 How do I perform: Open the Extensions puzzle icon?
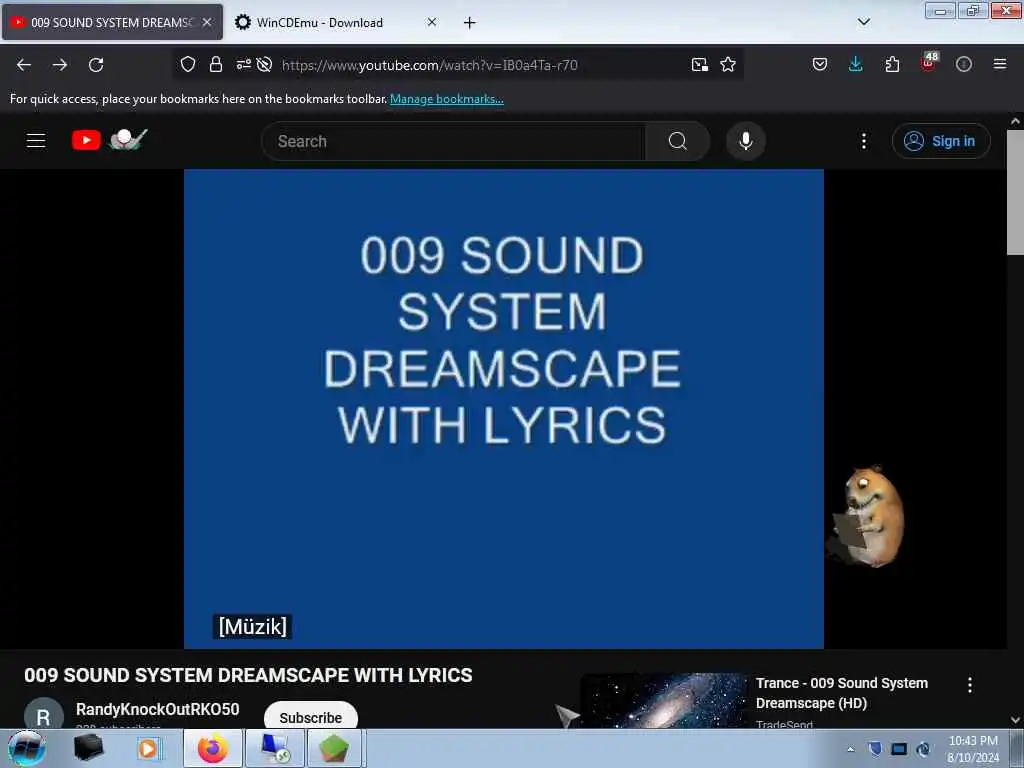click(892, 64)
